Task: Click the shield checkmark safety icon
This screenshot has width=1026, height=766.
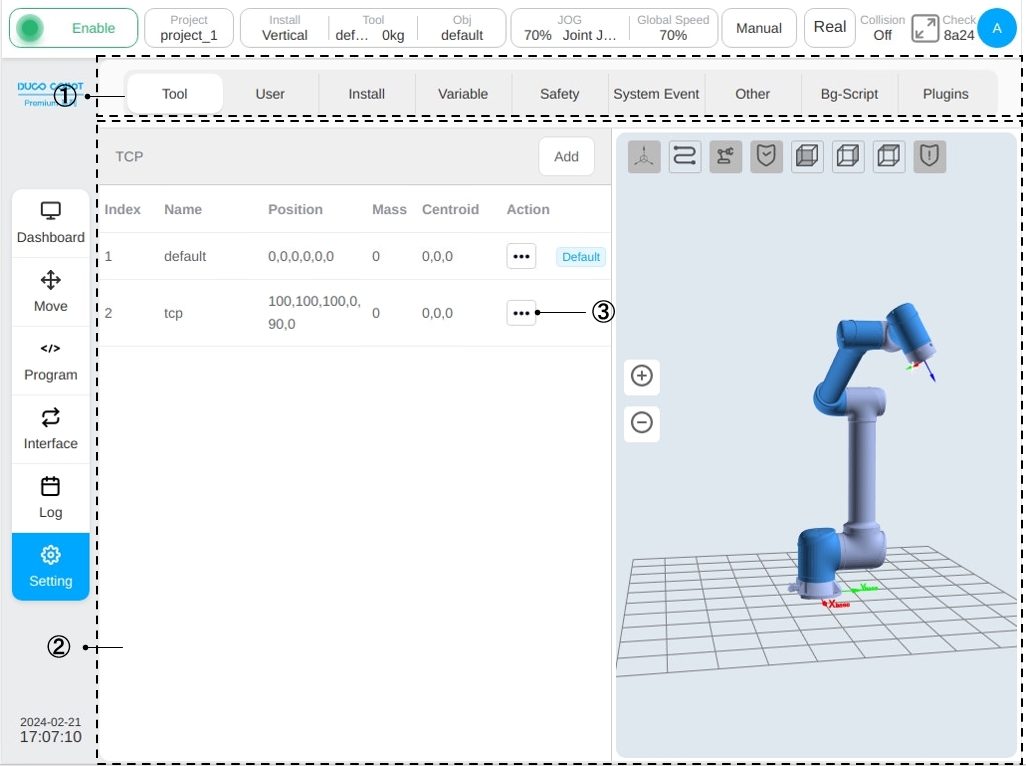Action: tap(766, 156)
